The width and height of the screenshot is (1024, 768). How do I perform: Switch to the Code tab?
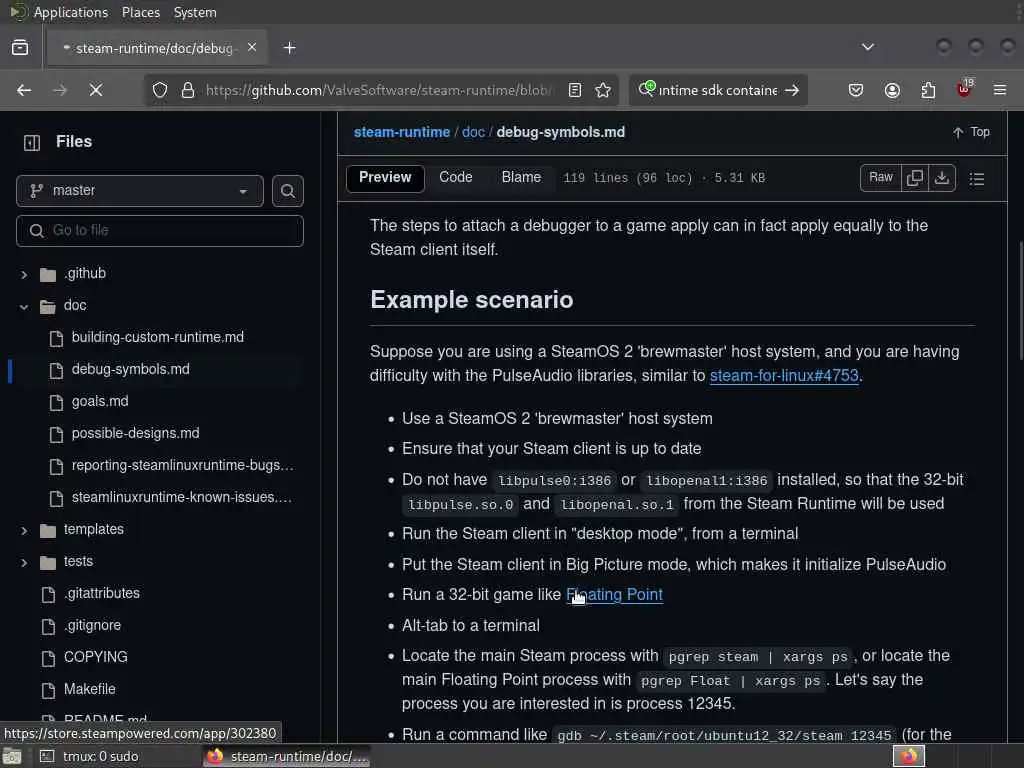(x=455, y=178)
